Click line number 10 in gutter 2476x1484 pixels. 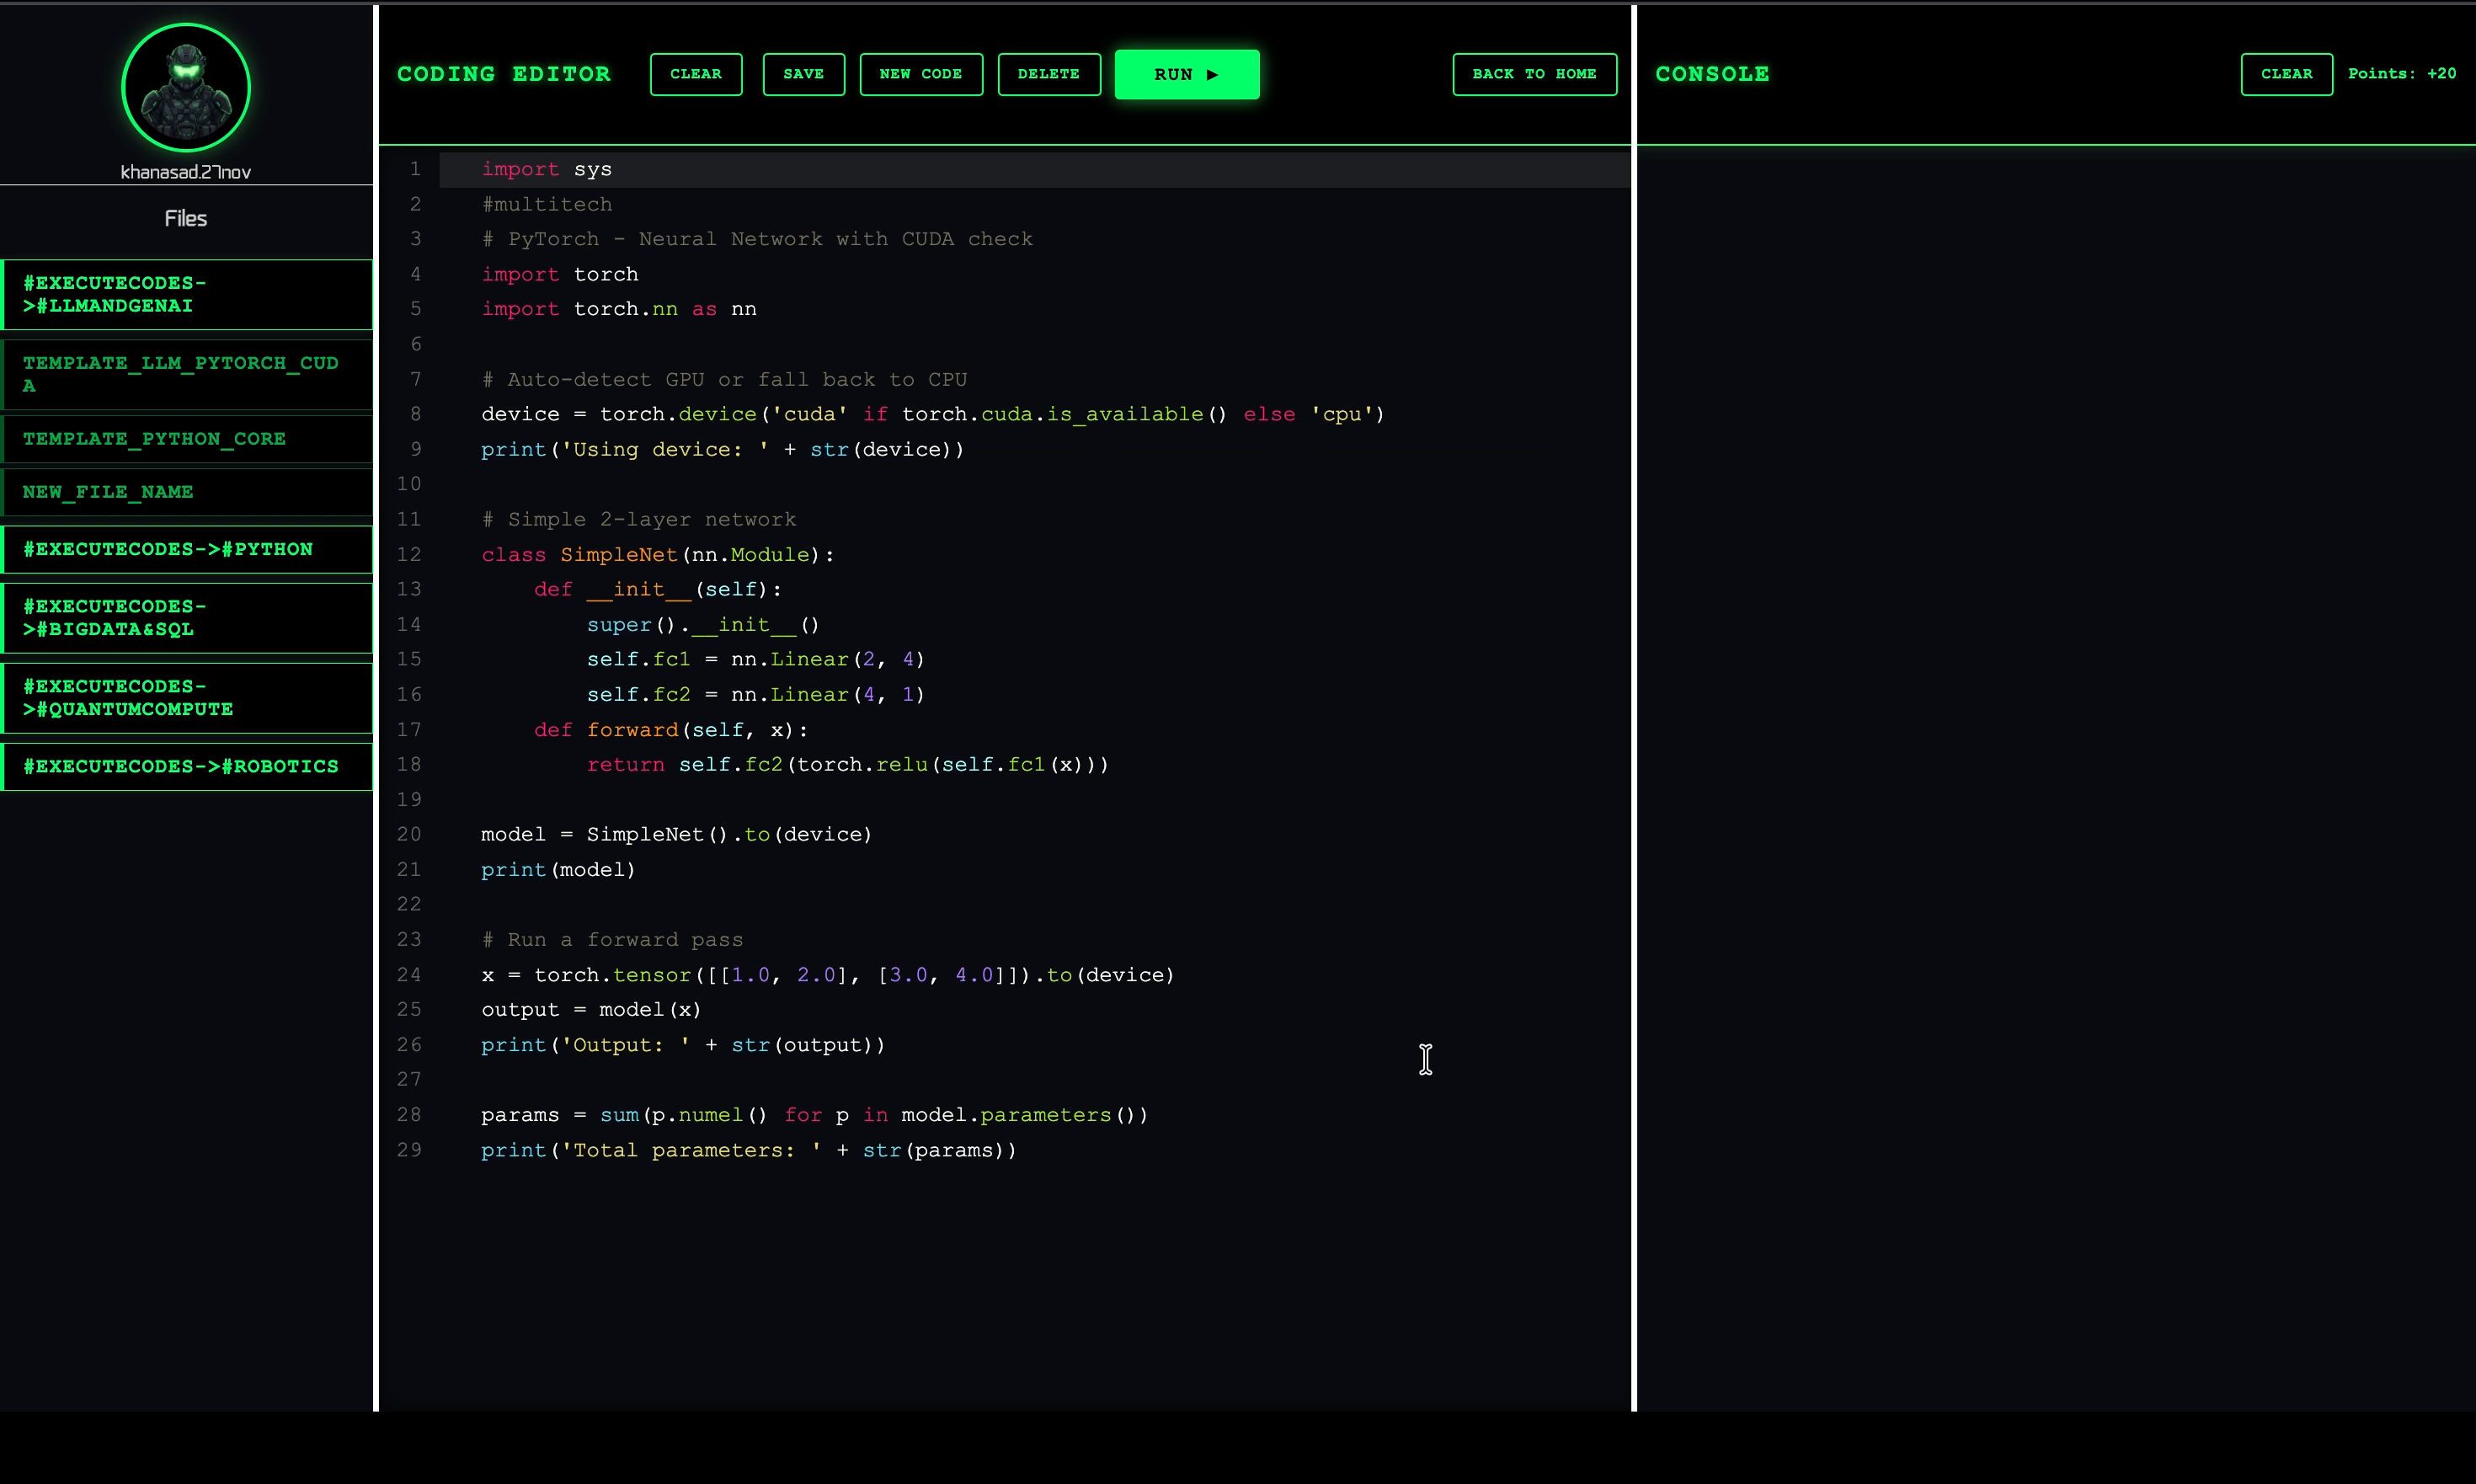(x=409, y=484)
